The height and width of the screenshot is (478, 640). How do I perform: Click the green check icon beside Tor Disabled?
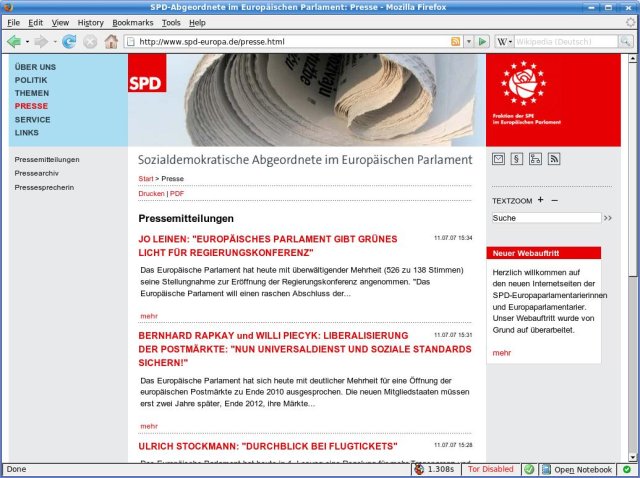pos(529,469)
